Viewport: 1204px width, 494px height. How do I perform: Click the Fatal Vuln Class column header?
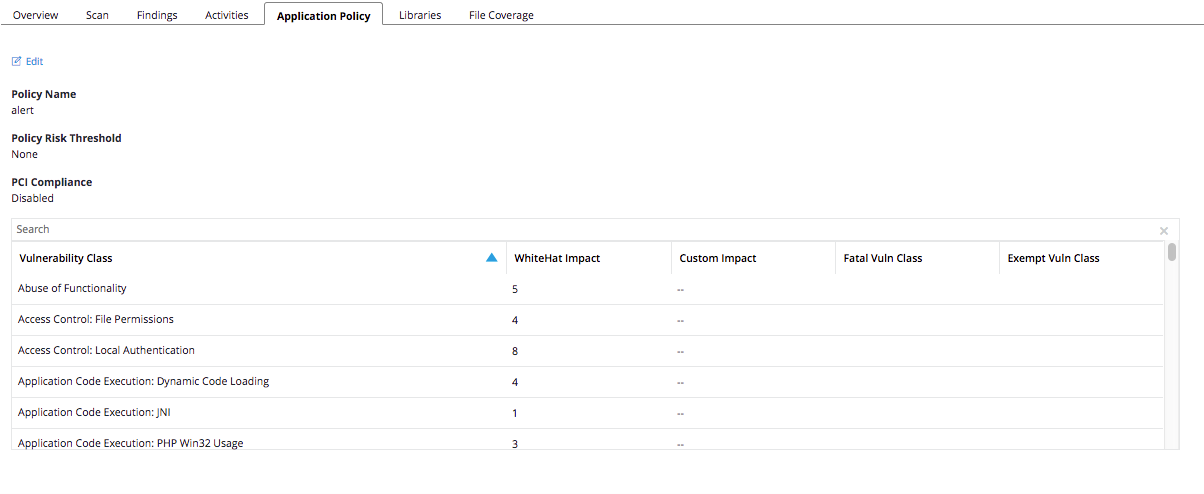pos(917,258)
